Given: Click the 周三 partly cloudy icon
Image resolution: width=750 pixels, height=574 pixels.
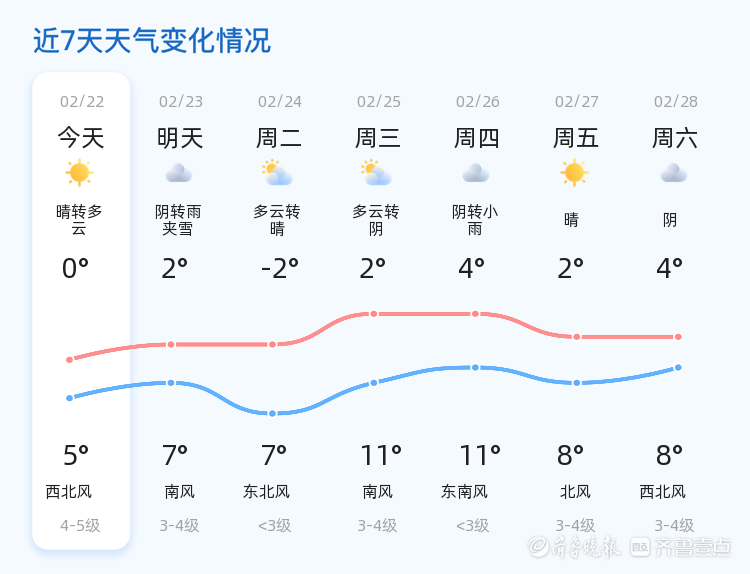Looking at the screenshot, I should click(377, 173).
